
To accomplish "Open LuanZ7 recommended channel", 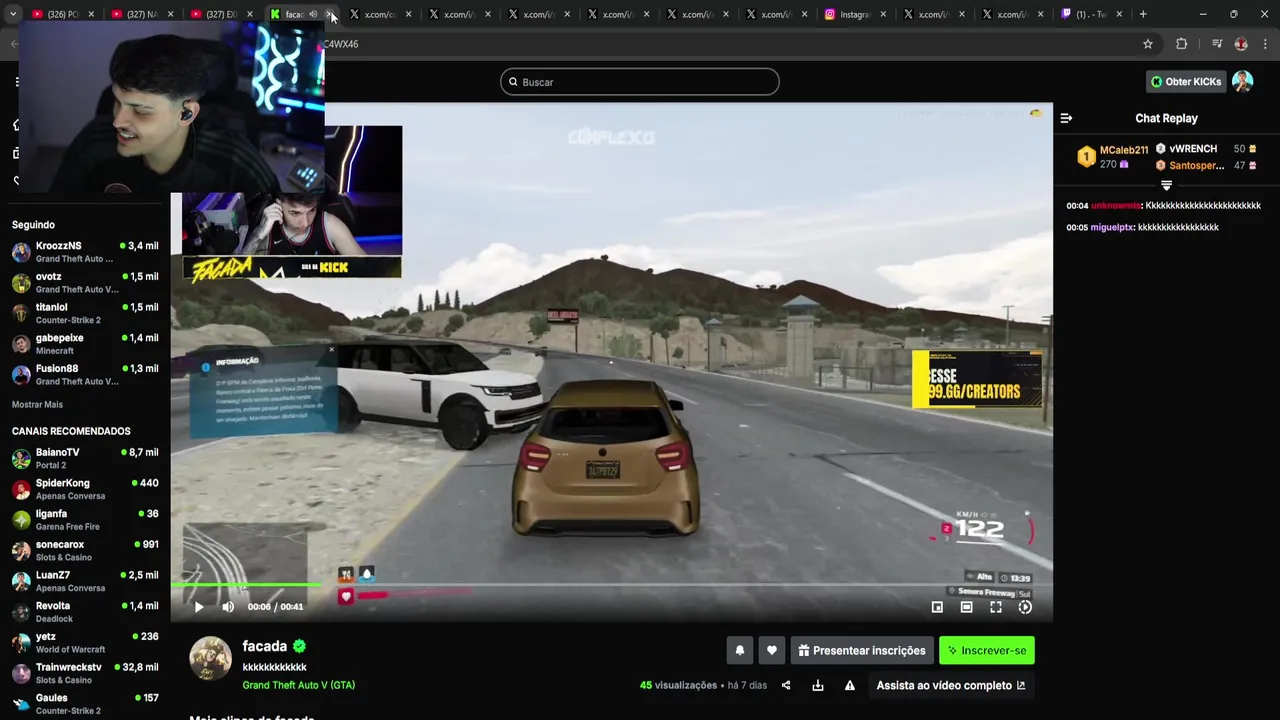I will pos(85,581).
